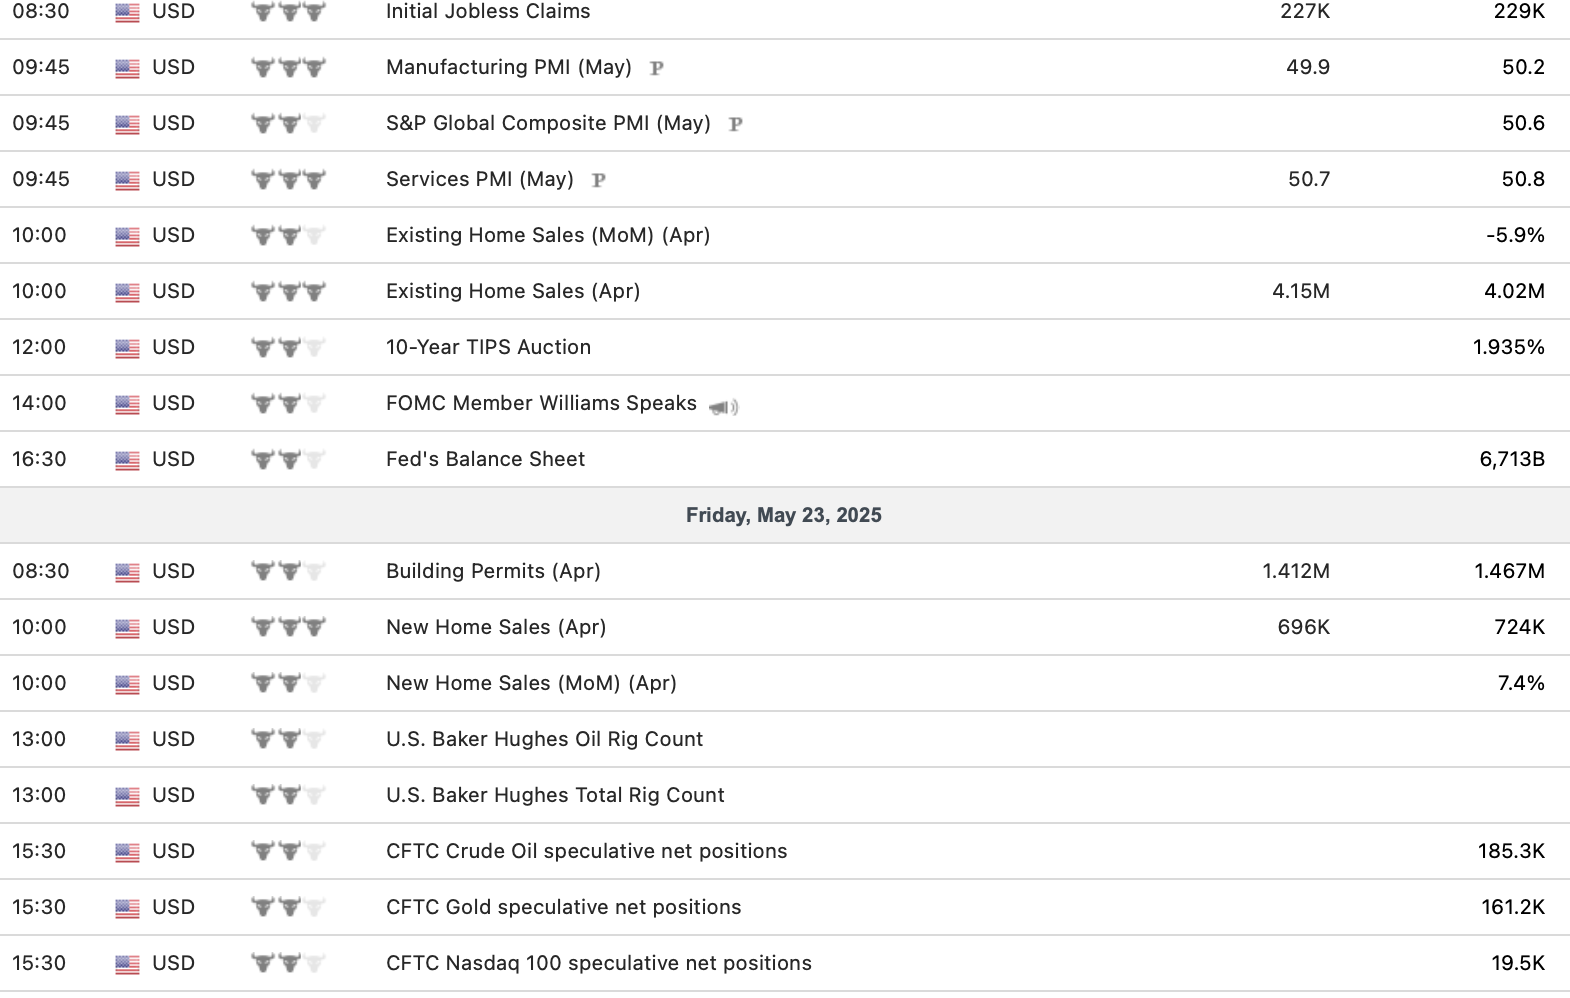This screenshot has width=1570, height=998.
Task: Click the bull volatility icons for New Home Sales (Apr)
Action: [x=288, y=628]
